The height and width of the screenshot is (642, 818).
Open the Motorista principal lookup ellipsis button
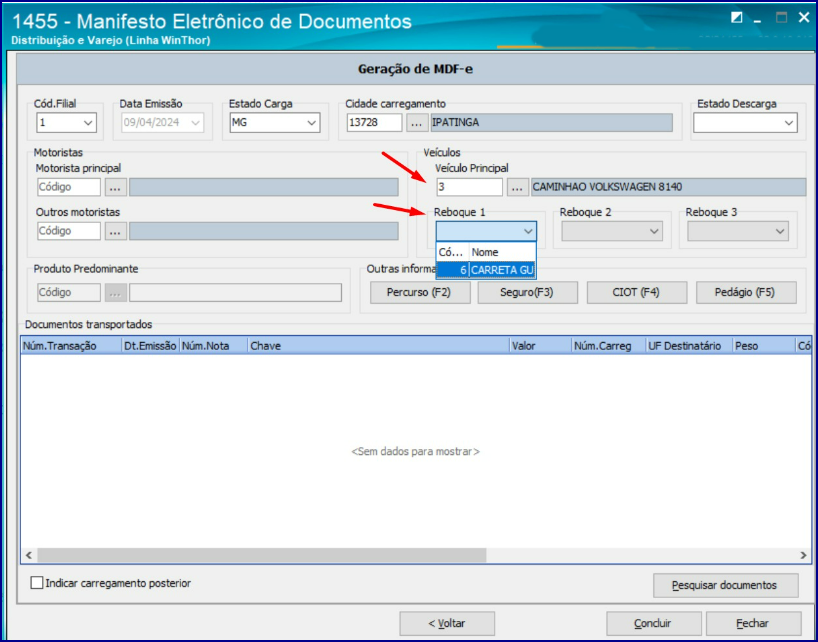[x=116, y=187]
